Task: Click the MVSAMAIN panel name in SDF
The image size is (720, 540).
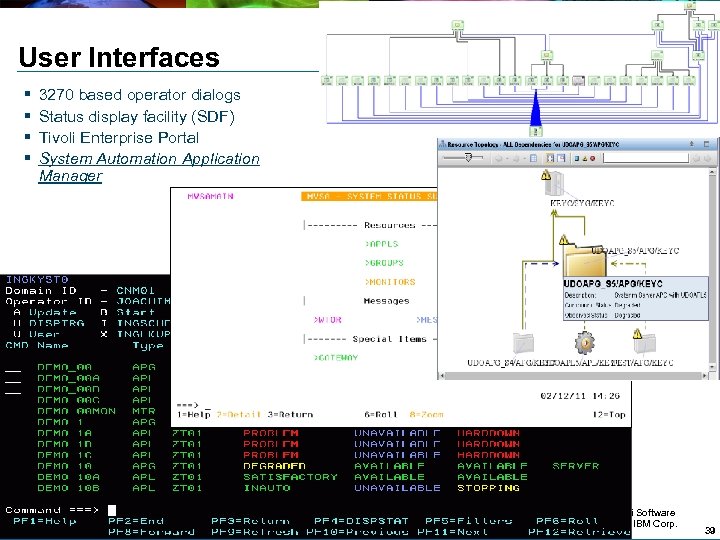Action: pyautogui.click(x=210, y=197)
